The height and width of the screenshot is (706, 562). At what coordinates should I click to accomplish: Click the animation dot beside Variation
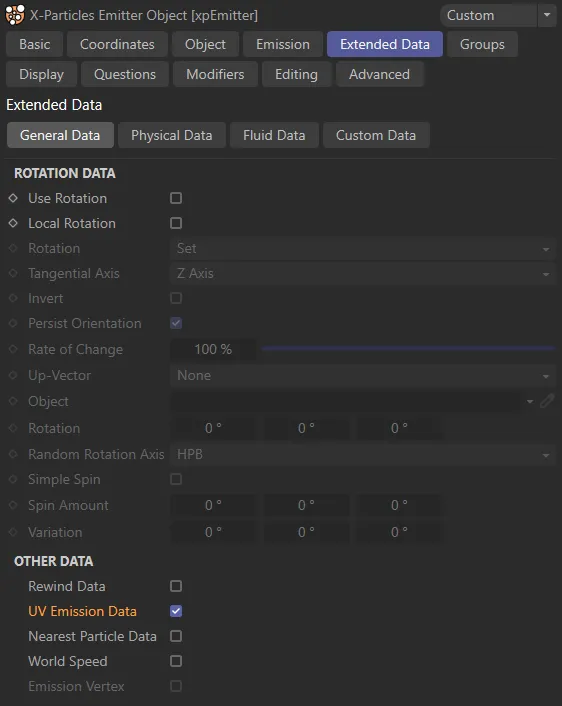pos(13,532)
